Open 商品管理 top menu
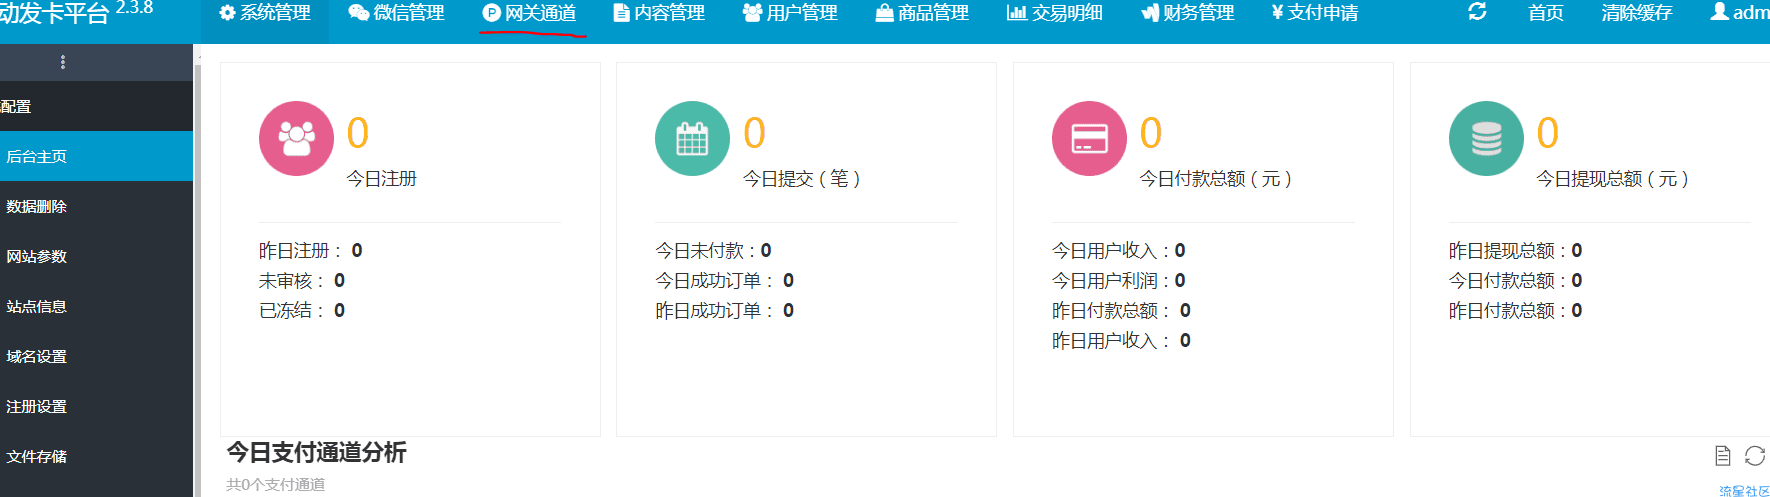The height and width of the screenshot is (497, 1770). (922, 13)
